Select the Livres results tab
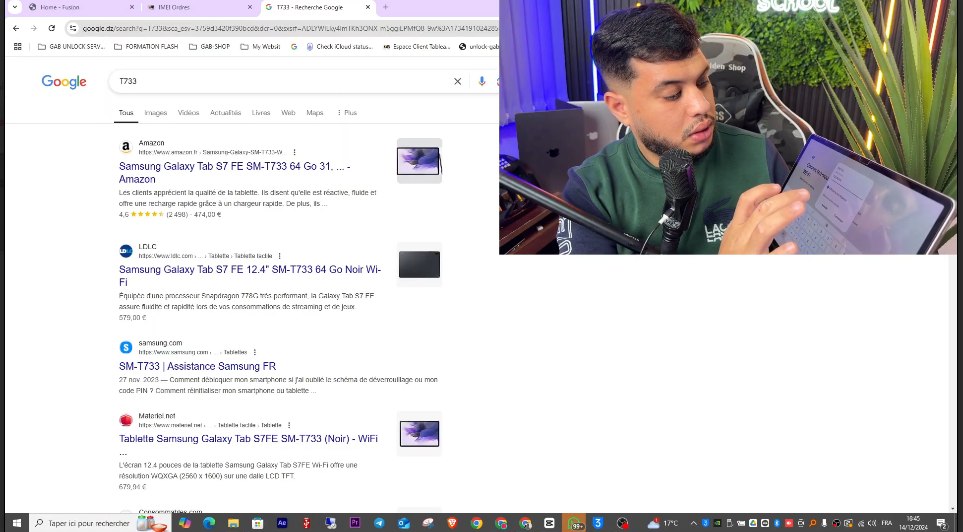Image resolution: width=963 pixels, height=532 pixels. point(261,113)
